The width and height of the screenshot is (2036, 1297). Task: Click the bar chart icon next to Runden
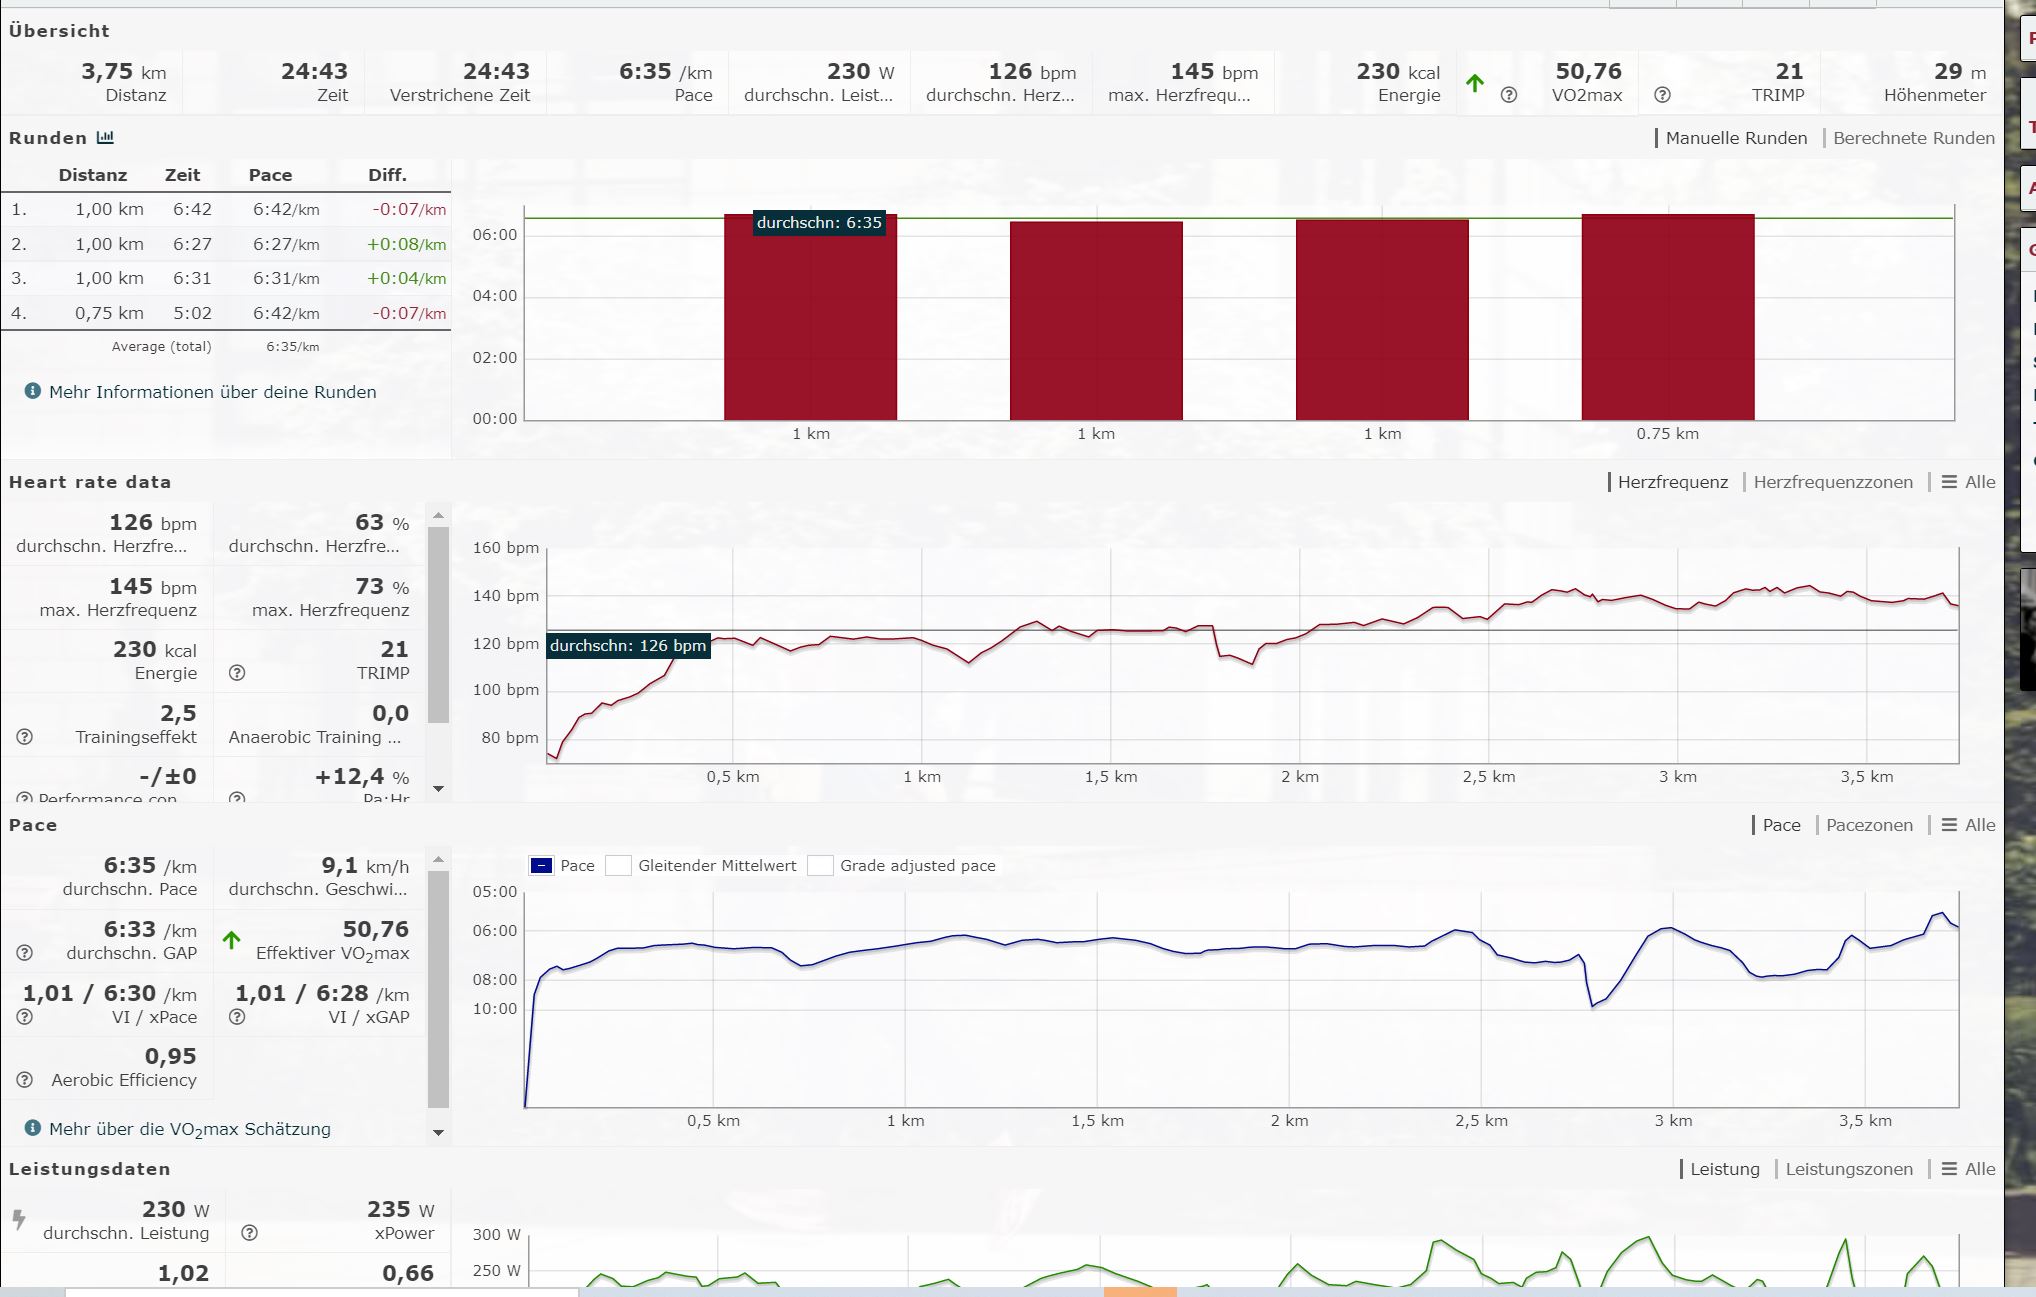tap(105, 137)
